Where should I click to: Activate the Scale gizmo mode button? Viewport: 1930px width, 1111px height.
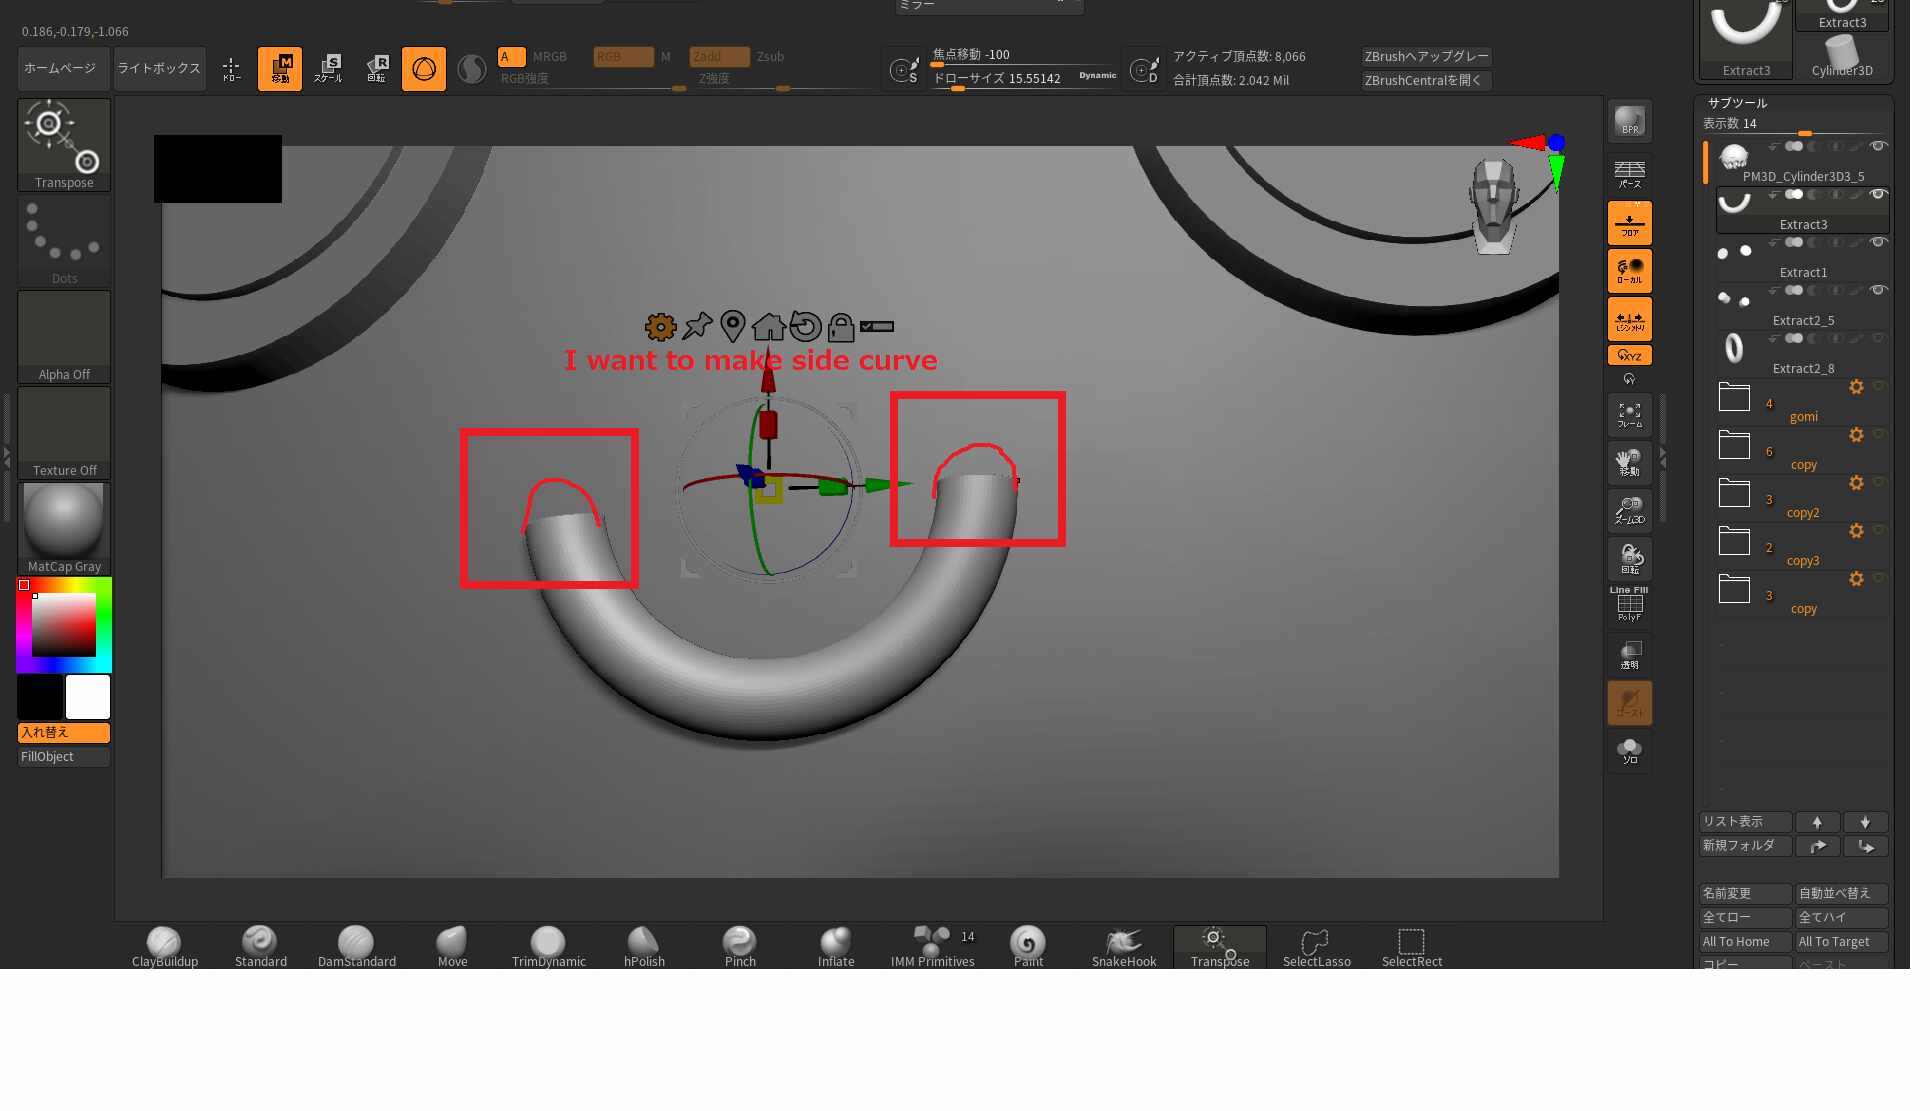pos(328,68)
